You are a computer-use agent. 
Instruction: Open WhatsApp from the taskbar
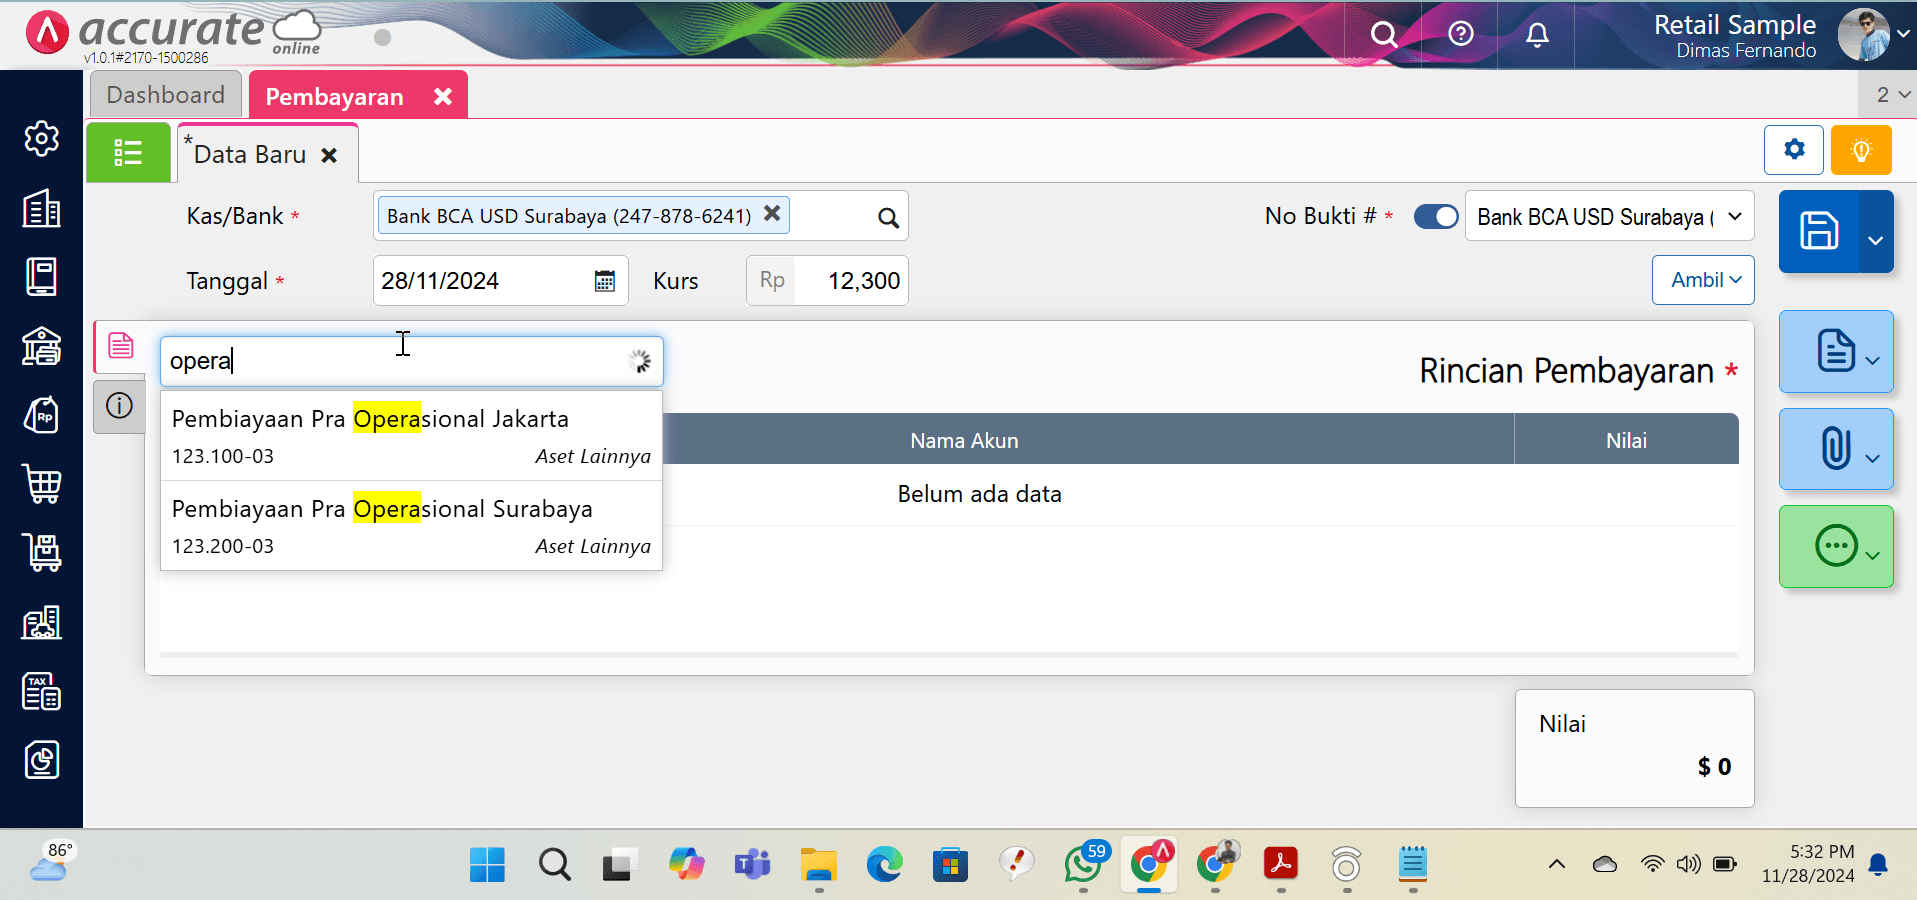pos(1082,864)
